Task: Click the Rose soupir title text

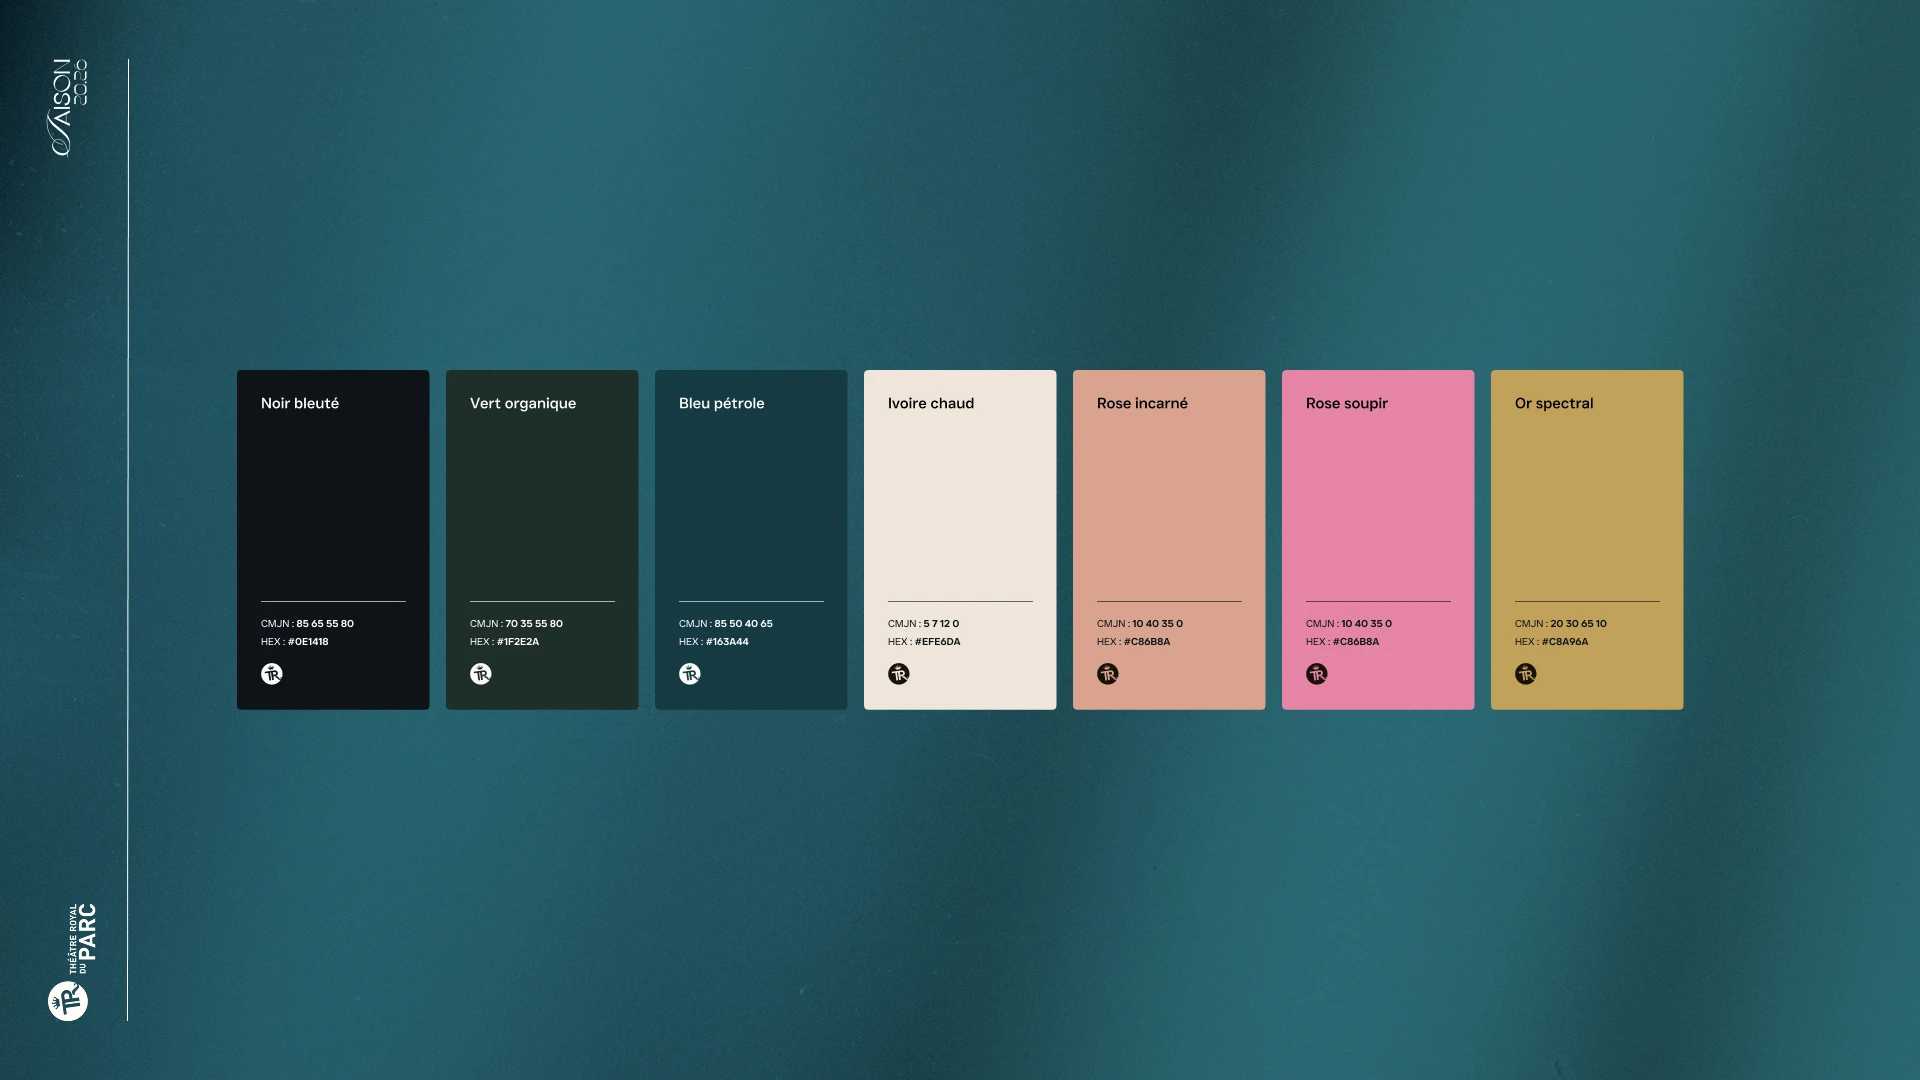Action: (x=1346, y=403)
